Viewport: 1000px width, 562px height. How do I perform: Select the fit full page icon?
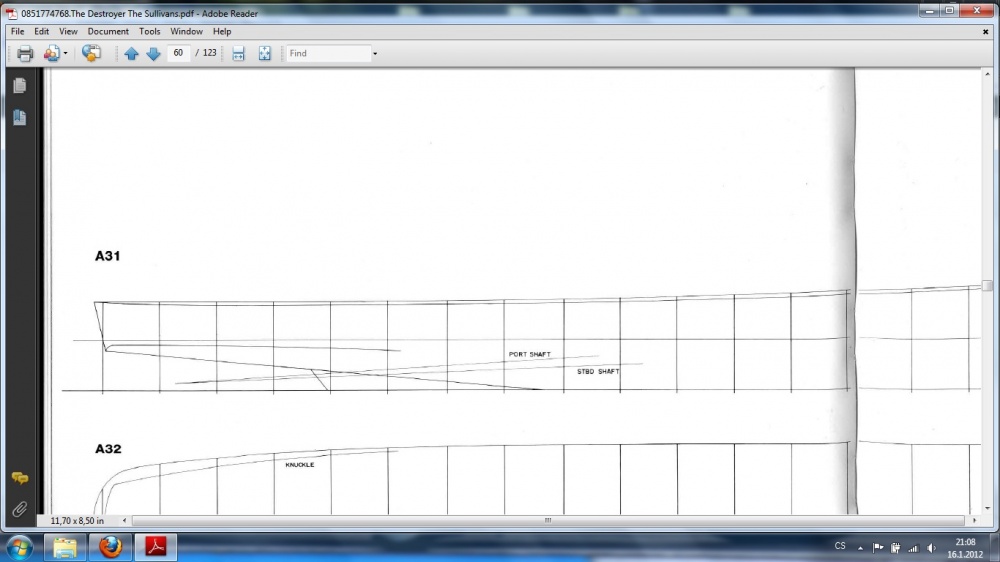265,54
